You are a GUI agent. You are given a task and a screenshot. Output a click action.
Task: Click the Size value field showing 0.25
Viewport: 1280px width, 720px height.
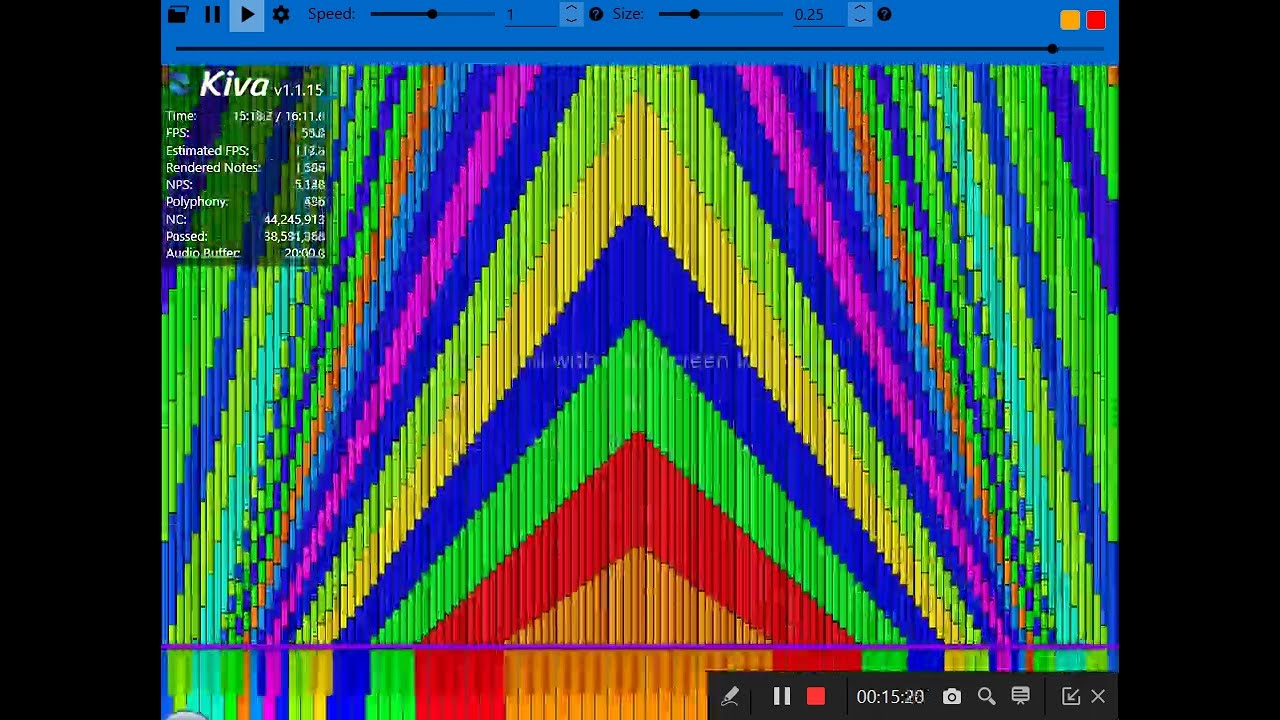click(819, 14)
